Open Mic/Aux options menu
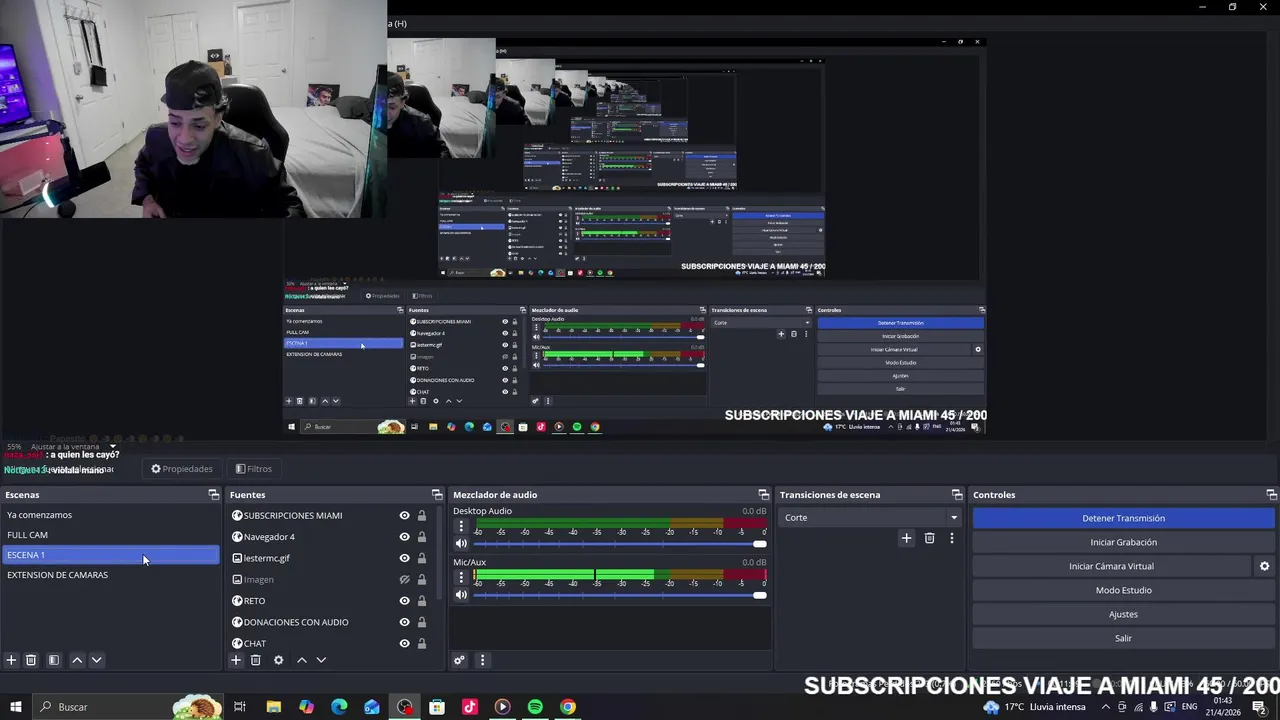 coord(461,577)
